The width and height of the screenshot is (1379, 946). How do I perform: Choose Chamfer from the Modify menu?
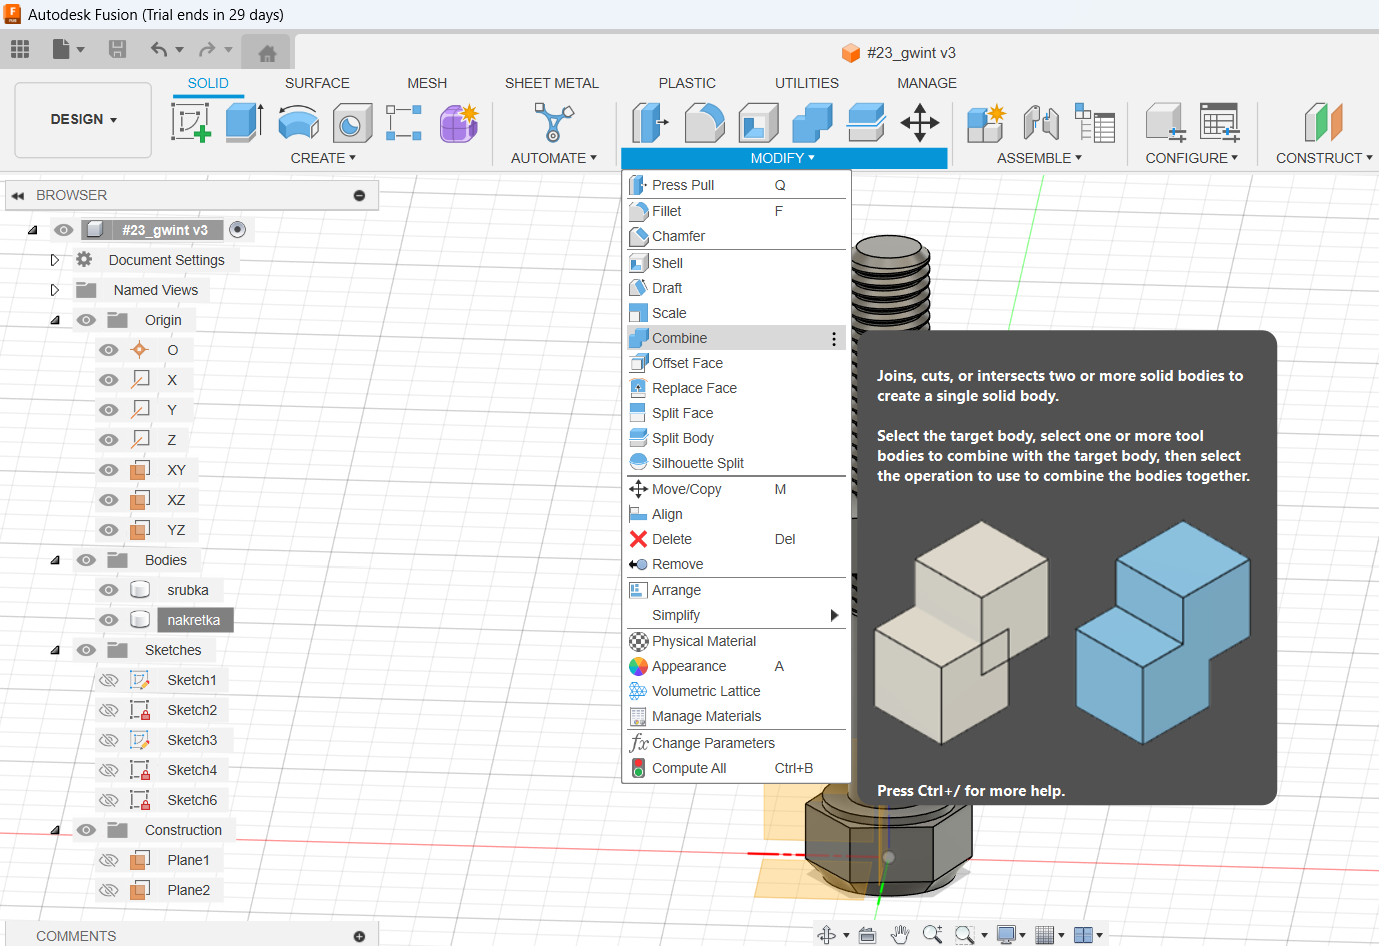click(x=736, y=236)
